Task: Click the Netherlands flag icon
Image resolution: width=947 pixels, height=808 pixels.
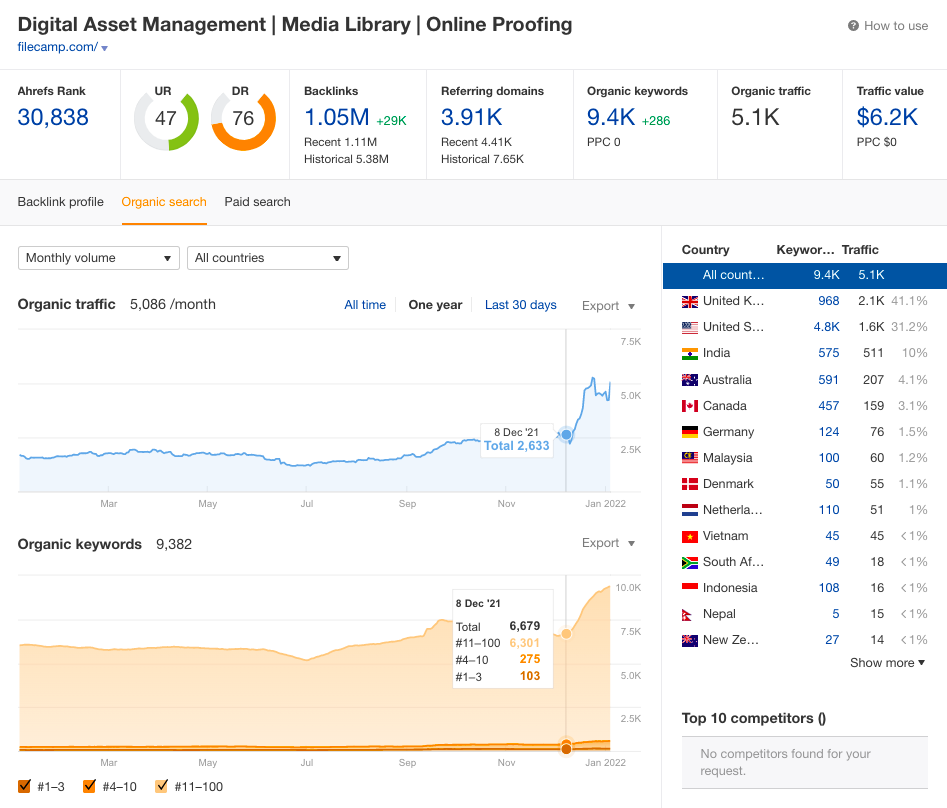Action: pos(690,510)
